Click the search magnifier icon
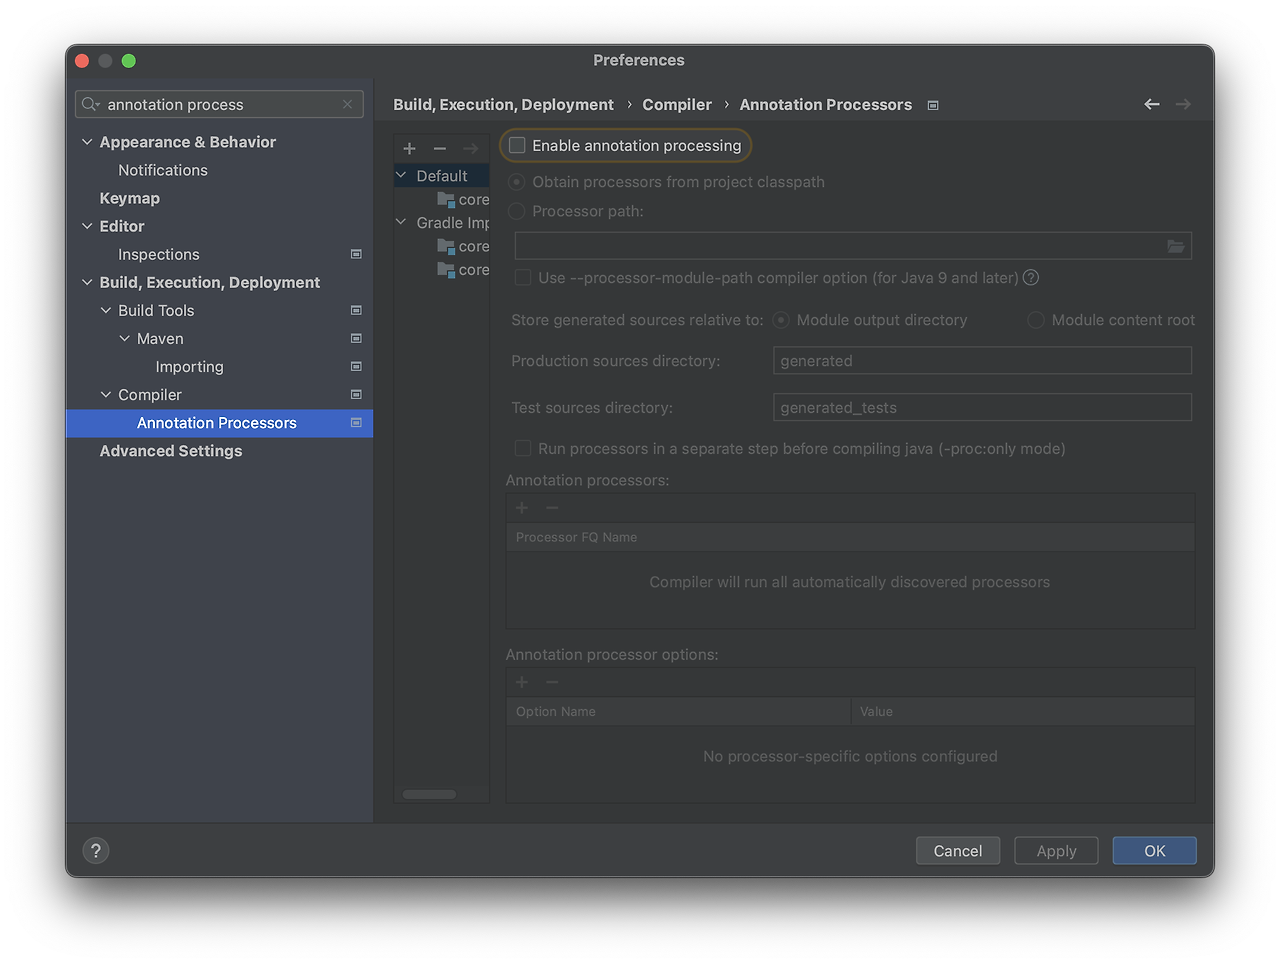 tap(90, 104)
